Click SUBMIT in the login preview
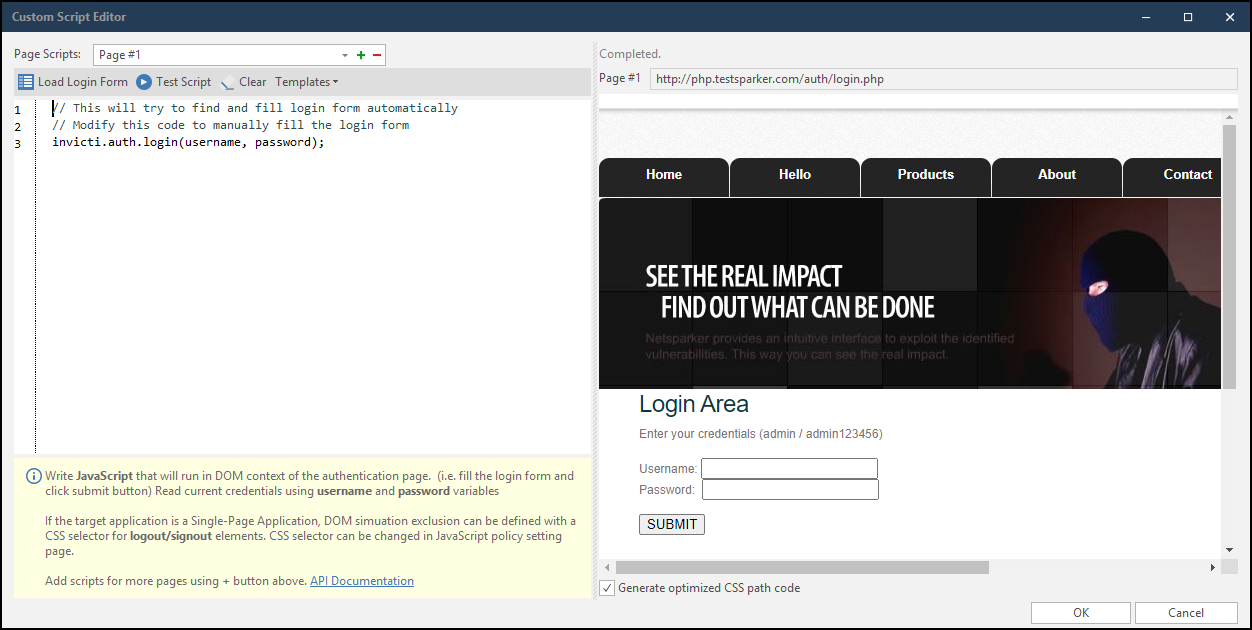This screenshot has width=1252, height=630. click(671, 524)
